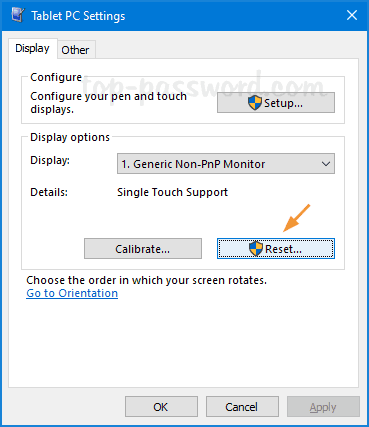Click the Configure your pen and touch description
The image size is (369, 427).
click(108, 103)
